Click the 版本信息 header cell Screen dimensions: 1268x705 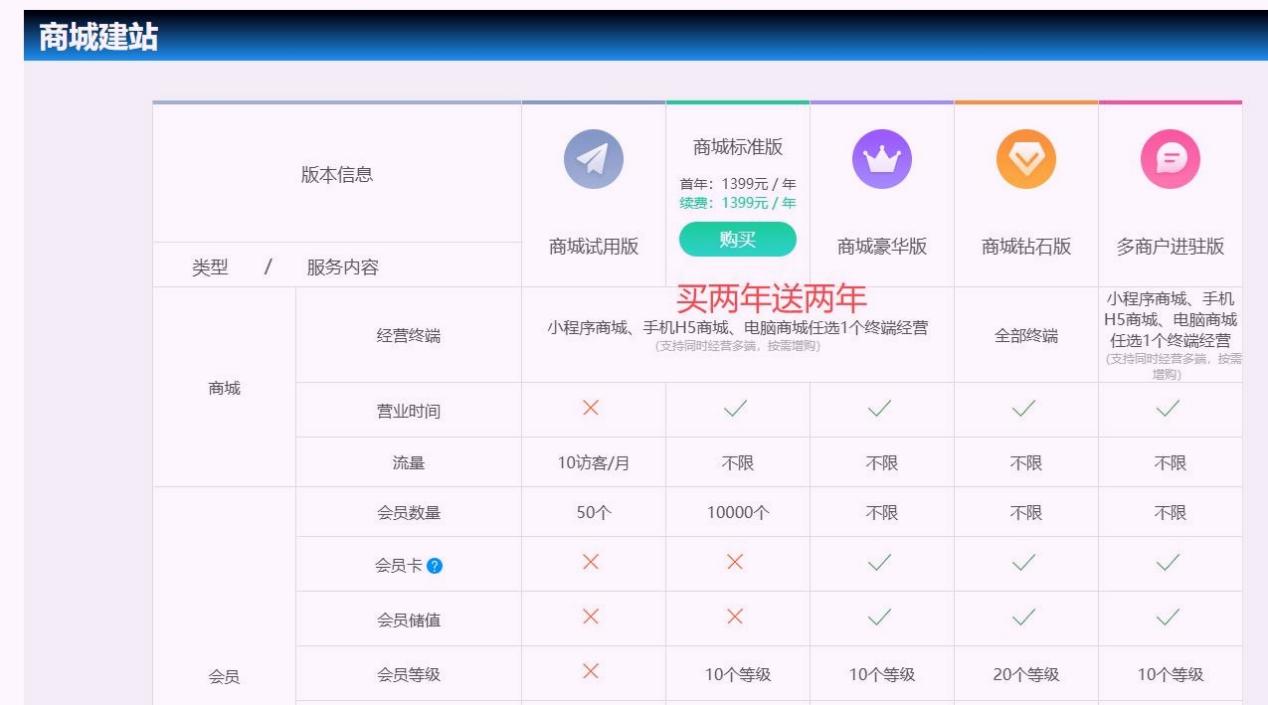337,175
